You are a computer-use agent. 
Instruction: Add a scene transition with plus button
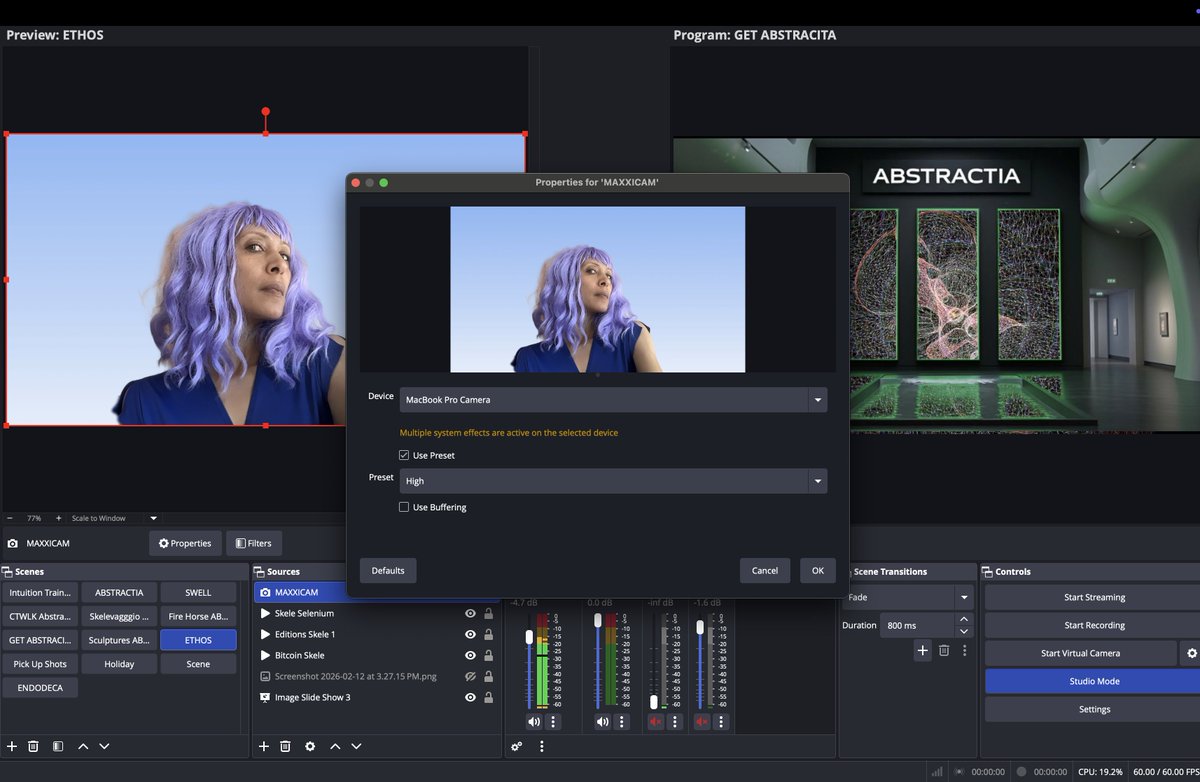(x=922, y=650)
